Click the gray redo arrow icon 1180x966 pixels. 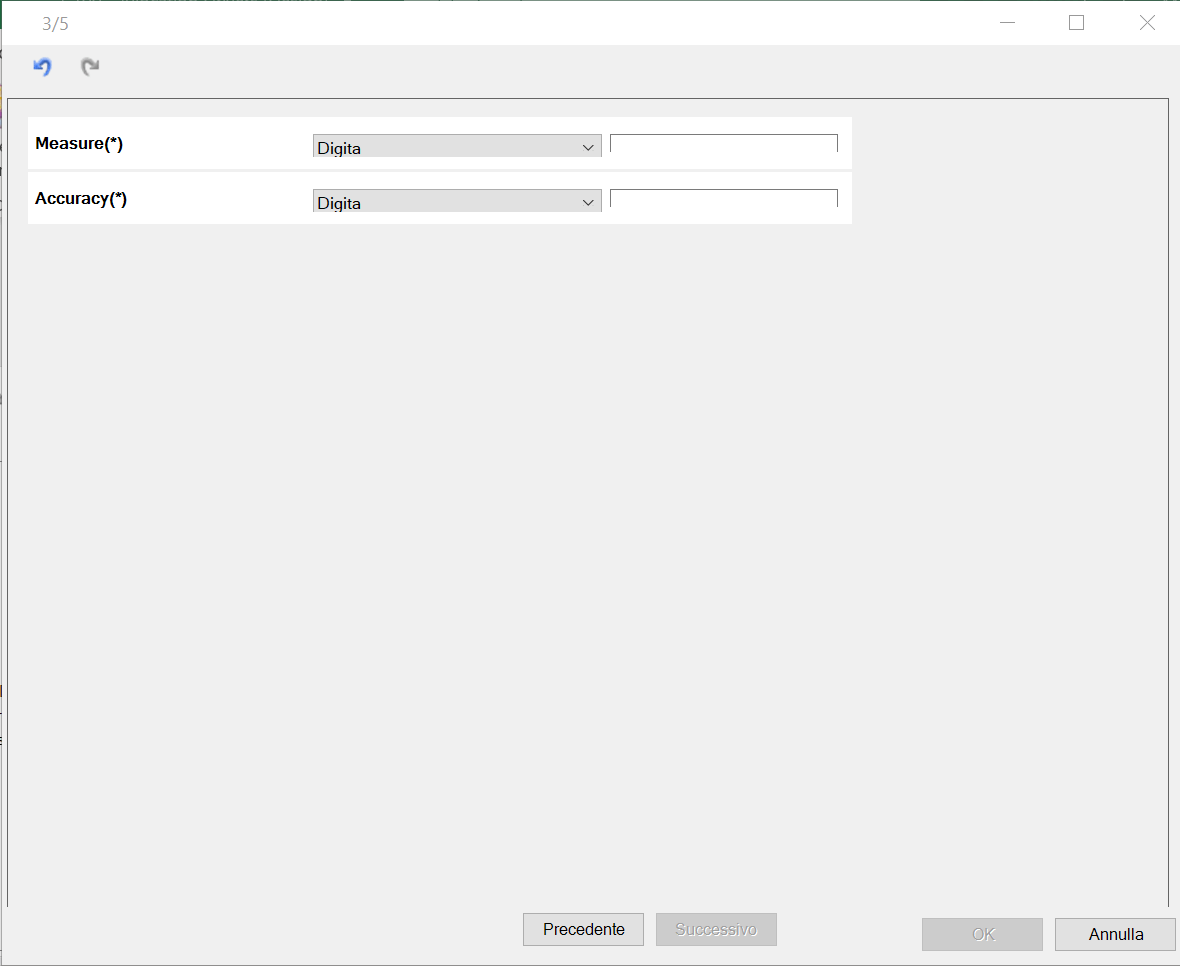point(90,67)
